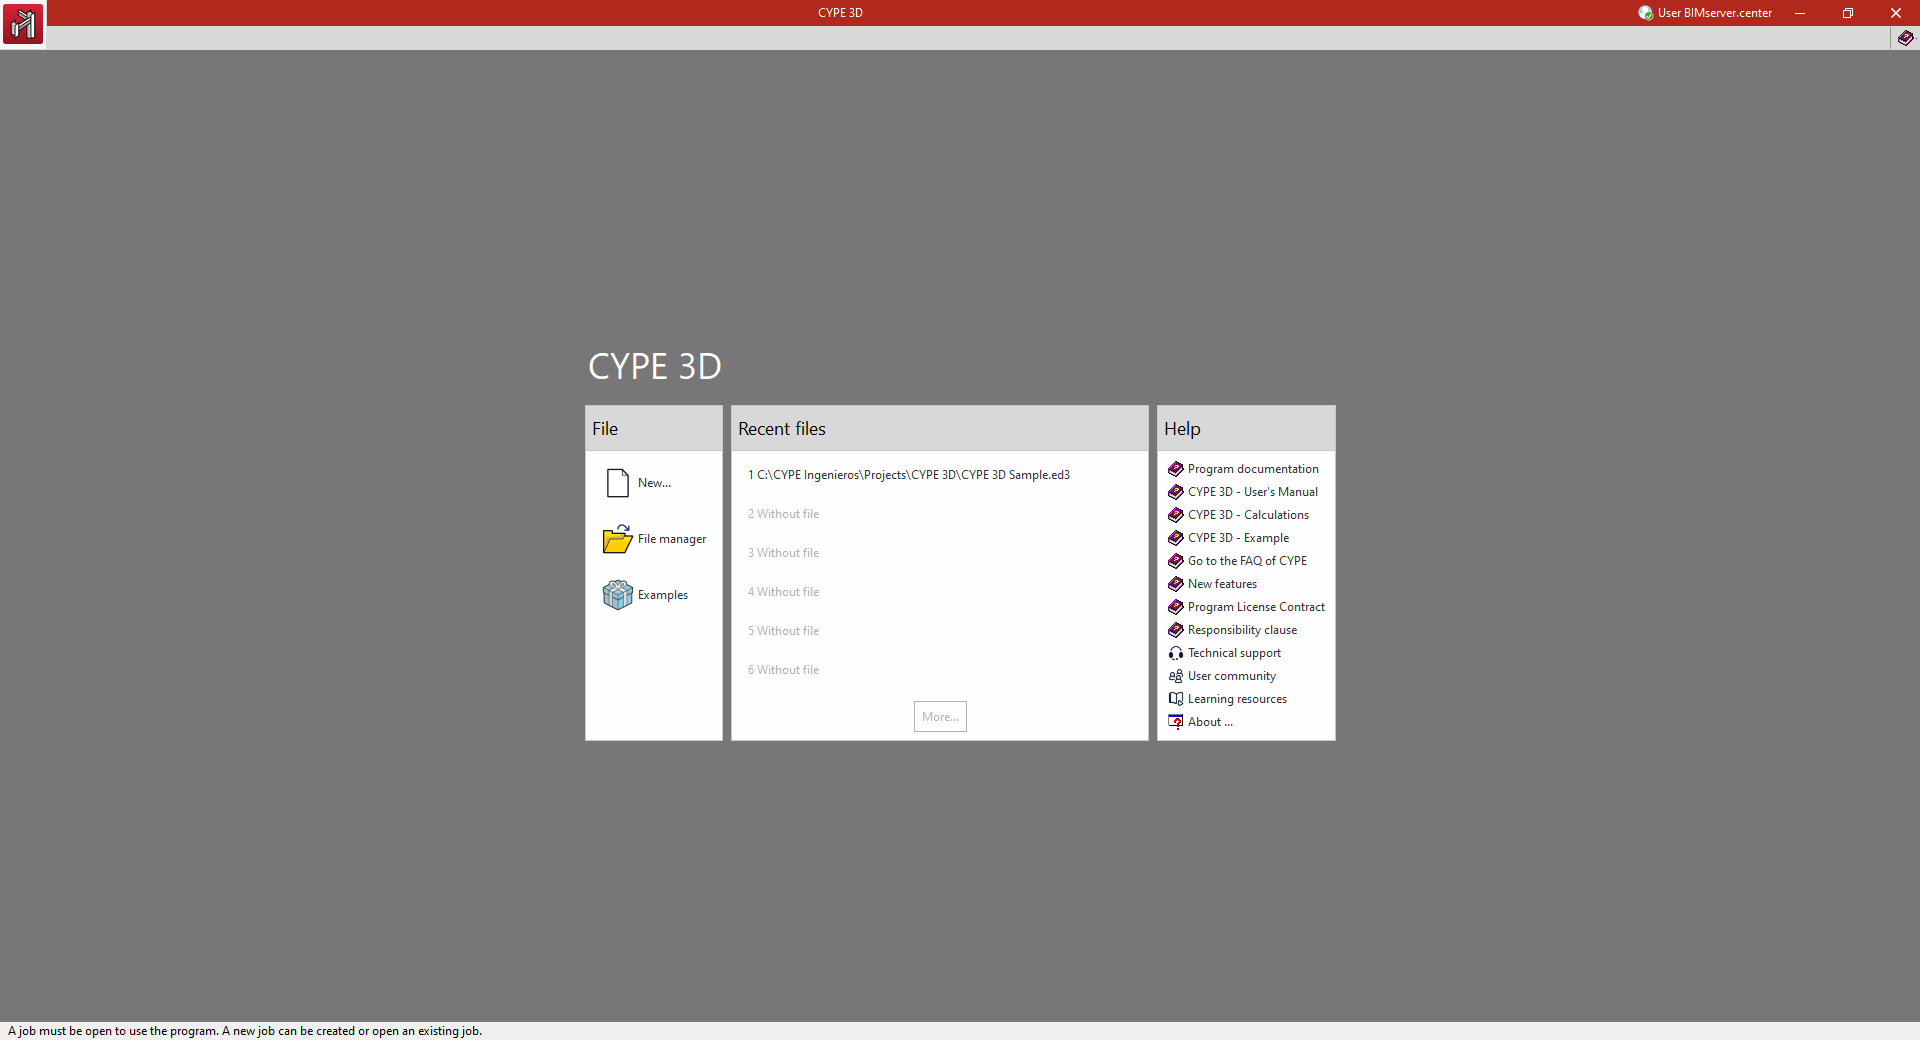Viewport: 1920px width, 1040px height.
Task: Select recent slot '4 Without file'
Action: click(783, 592)
